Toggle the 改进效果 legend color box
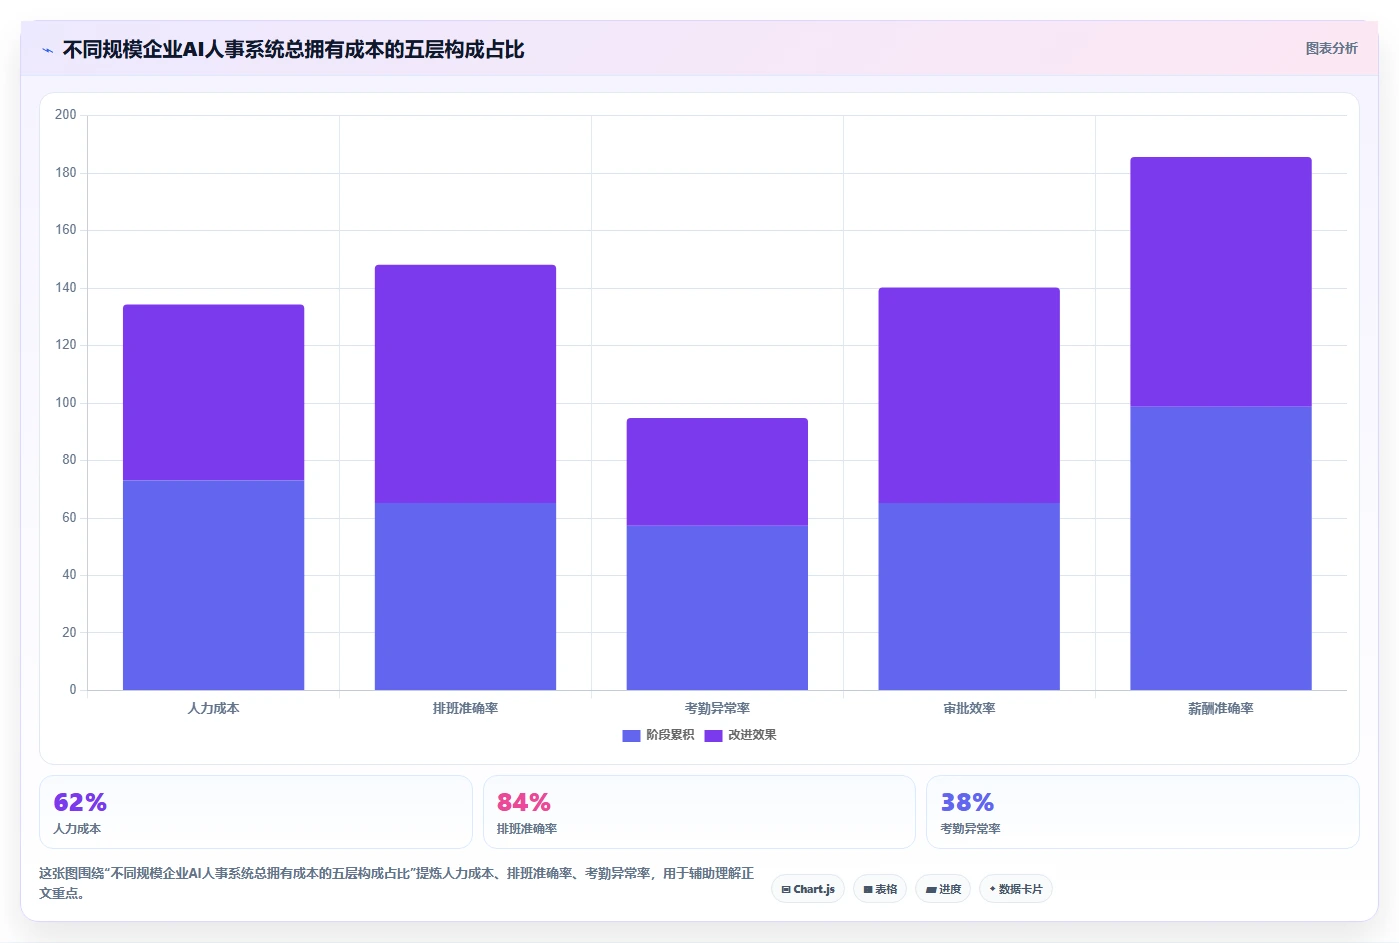This screenshot has width=1399, height=943. click(x=713, y=736)
